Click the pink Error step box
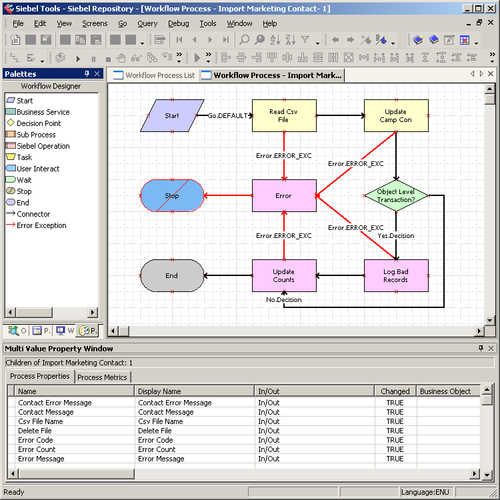The height and width of the screenshot is (500, 500). [284, 196]
